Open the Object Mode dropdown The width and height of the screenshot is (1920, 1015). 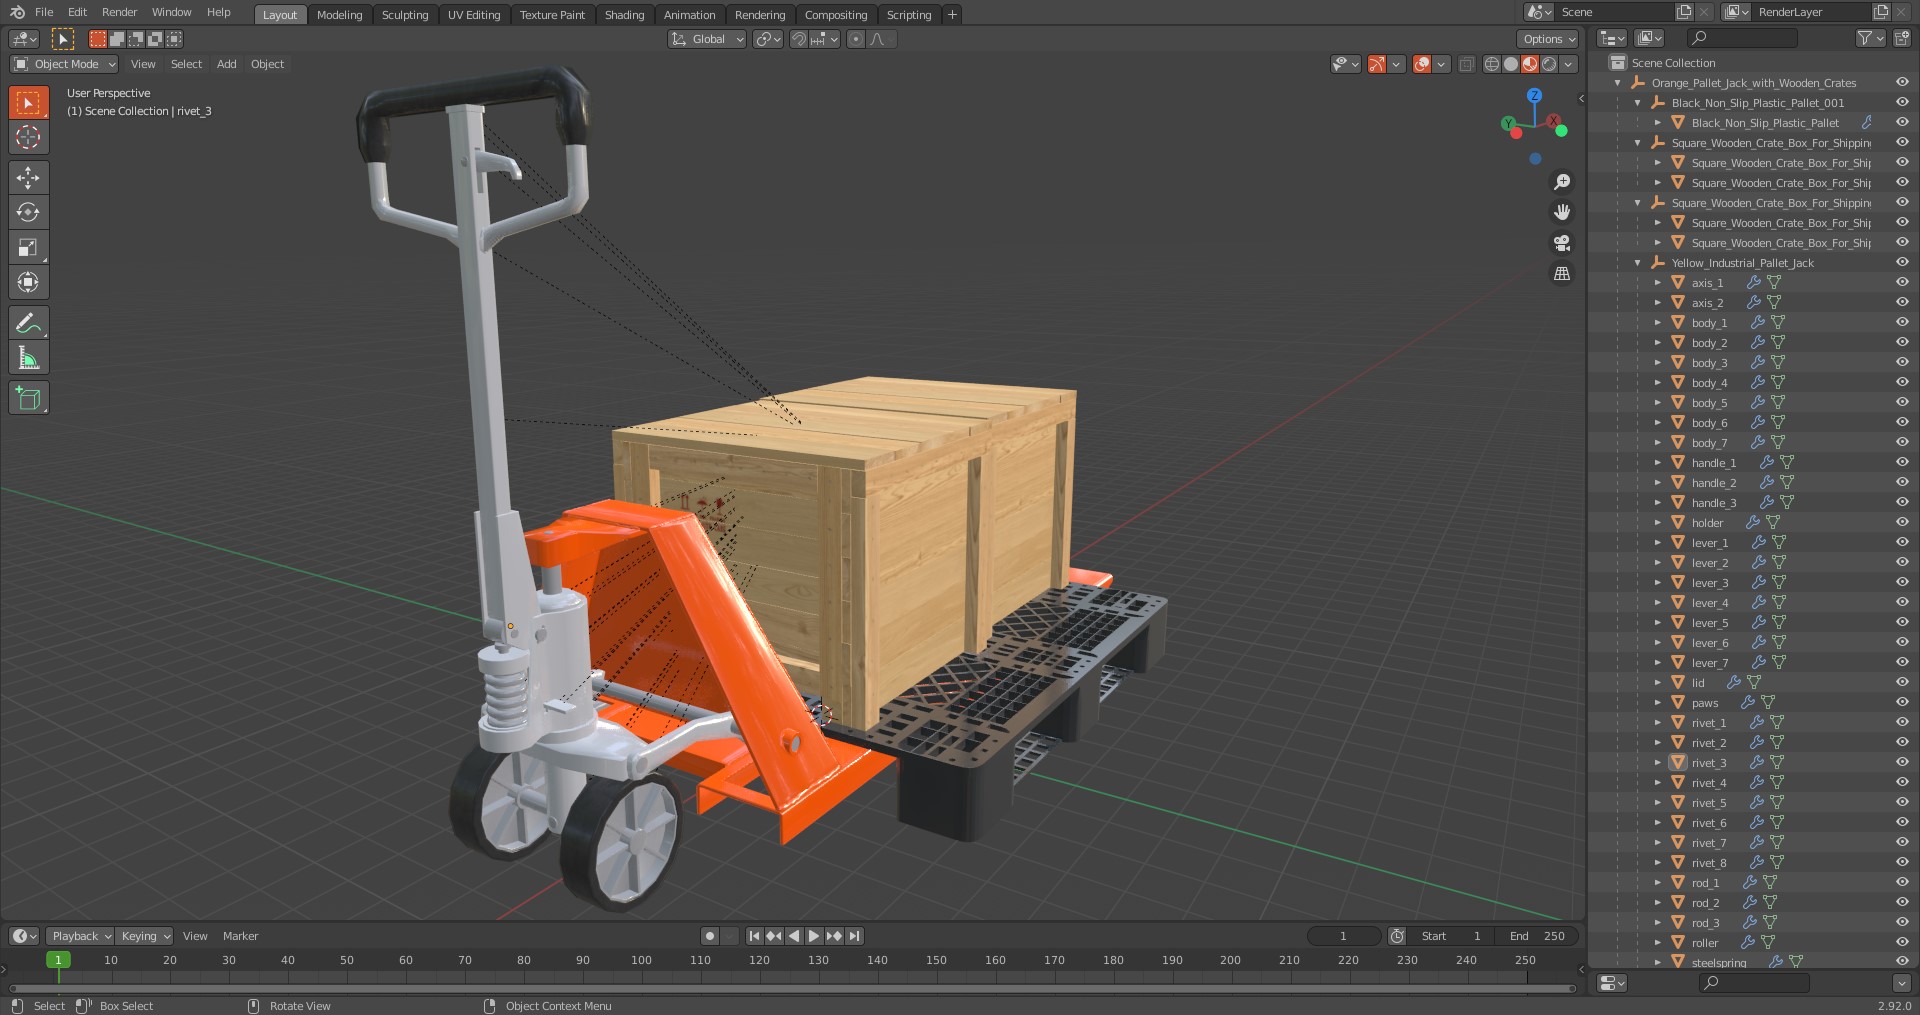pos(64,64)
